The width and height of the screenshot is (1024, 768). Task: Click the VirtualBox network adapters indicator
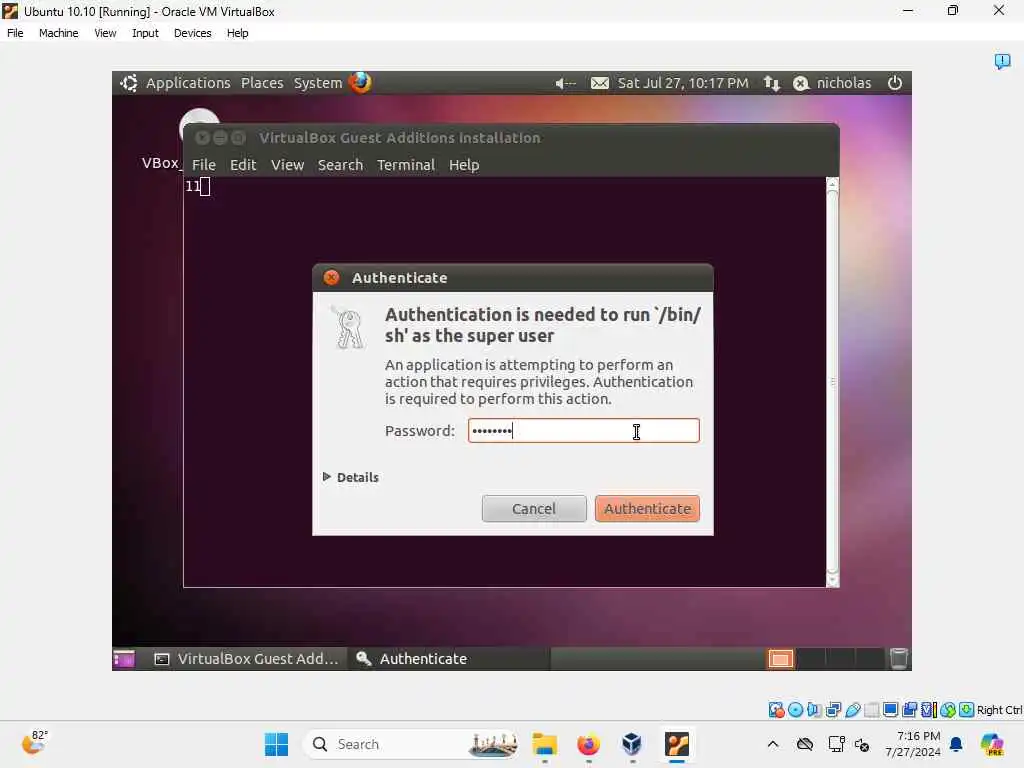(833, 710)
